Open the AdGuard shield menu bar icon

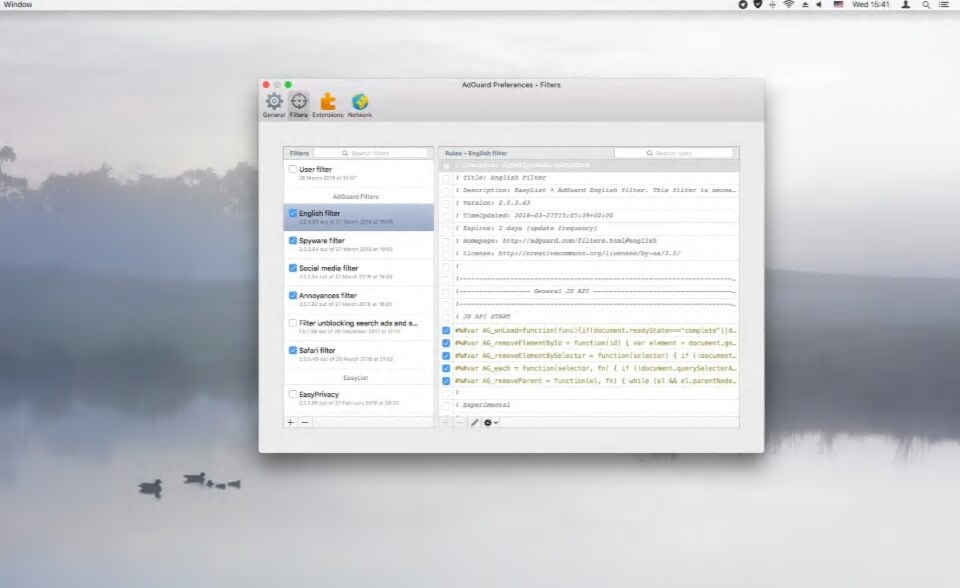757,4
